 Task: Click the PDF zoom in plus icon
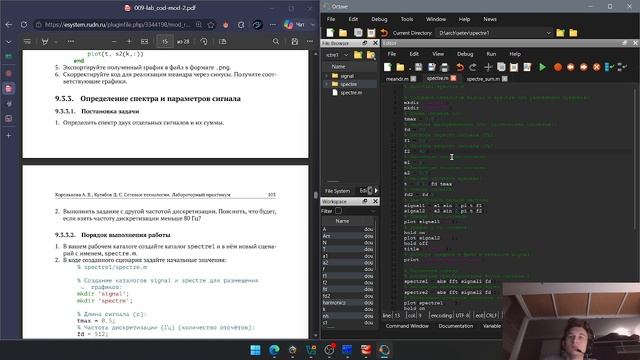[129, 41]
